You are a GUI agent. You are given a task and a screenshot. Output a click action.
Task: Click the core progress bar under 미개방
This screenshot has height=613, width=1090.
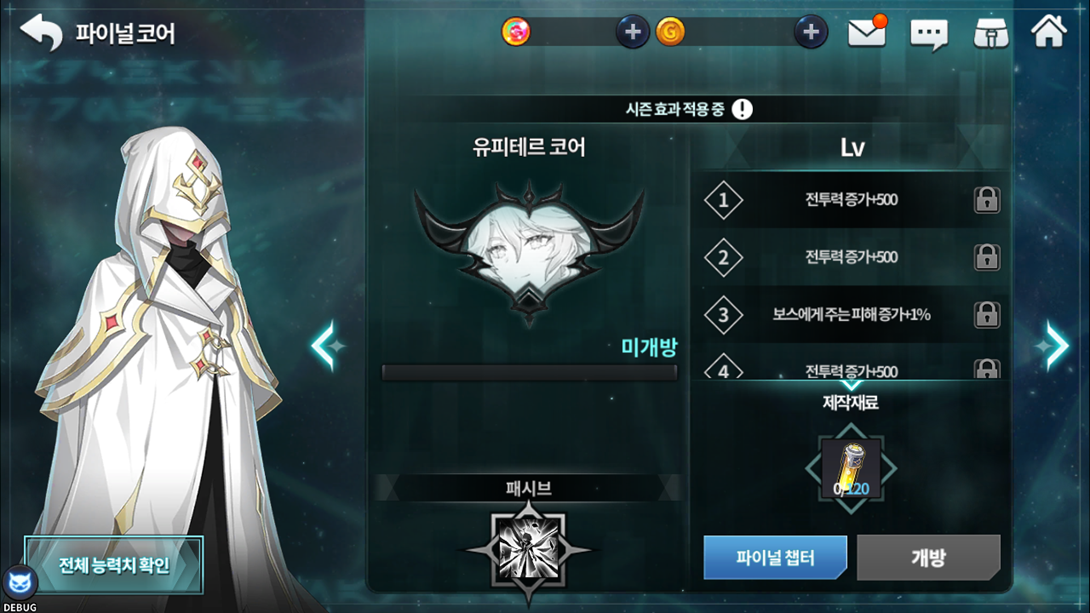pos(529,373)
